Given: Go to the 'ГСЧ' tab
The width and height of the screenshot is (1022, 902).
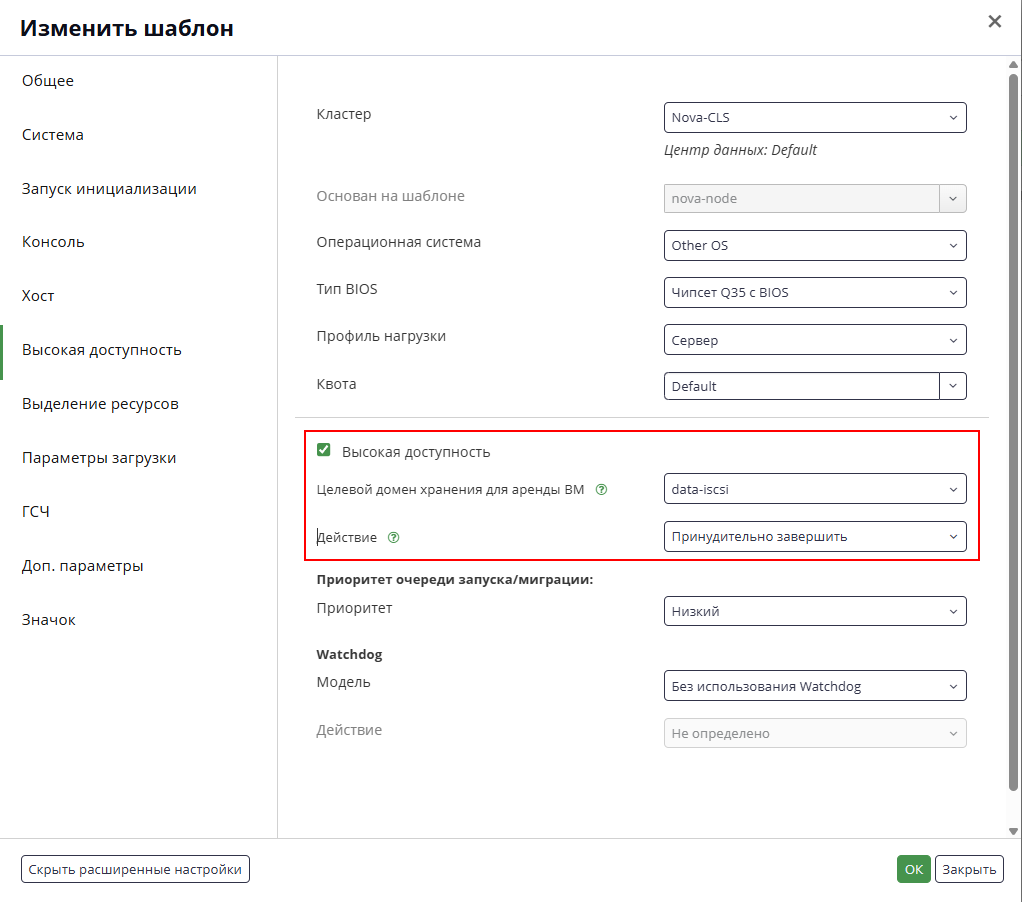Looking at the screenshot, I should 36,512.
